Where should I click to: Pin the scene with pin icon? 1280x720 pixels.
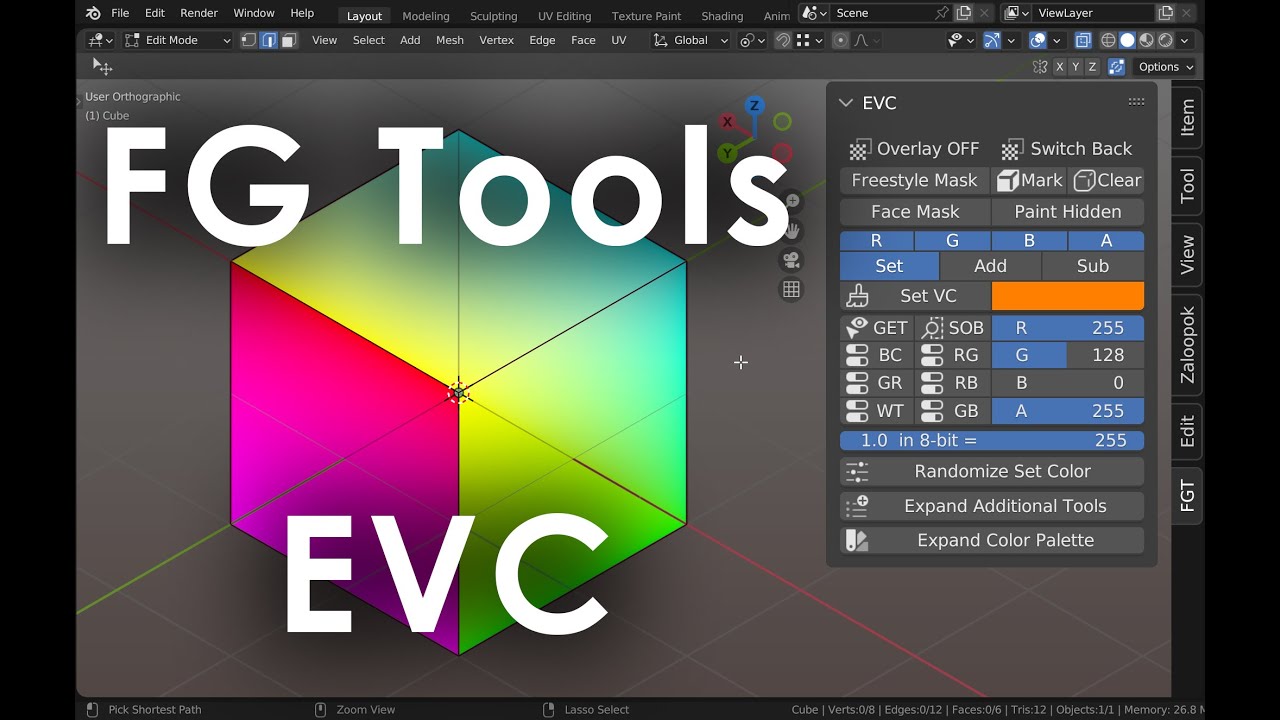[x=942, y=13]
